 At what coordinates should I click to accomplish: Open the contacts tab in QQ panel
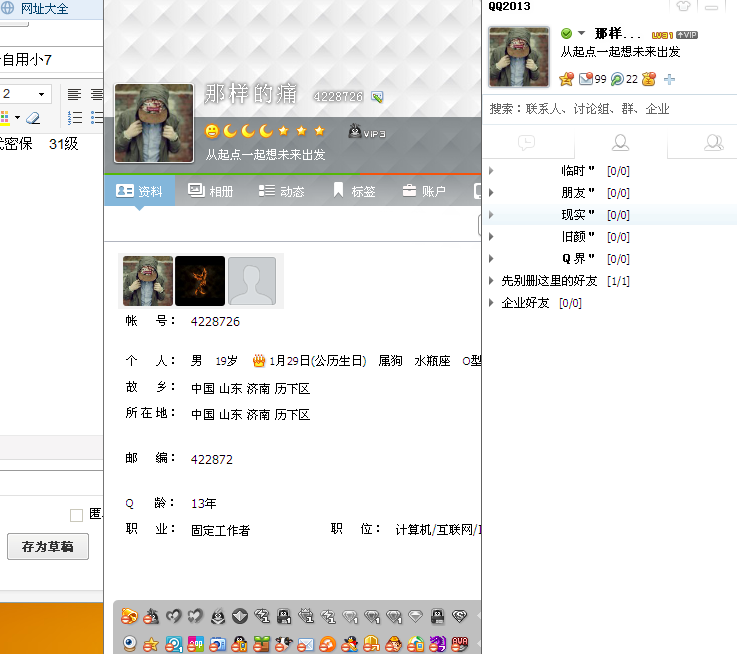point(620,142)
